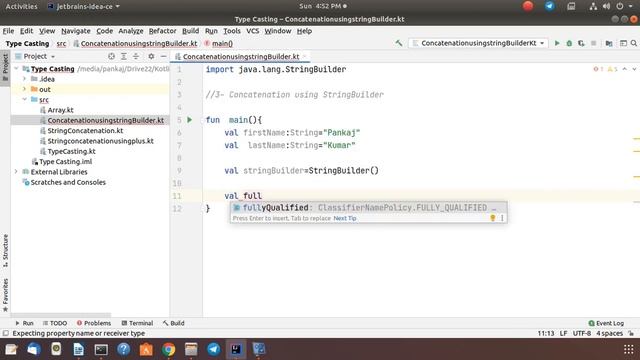Open the Refactor menu
This screenshot has height=360, width=640.
pyautogui.click(x=162, y=31)
